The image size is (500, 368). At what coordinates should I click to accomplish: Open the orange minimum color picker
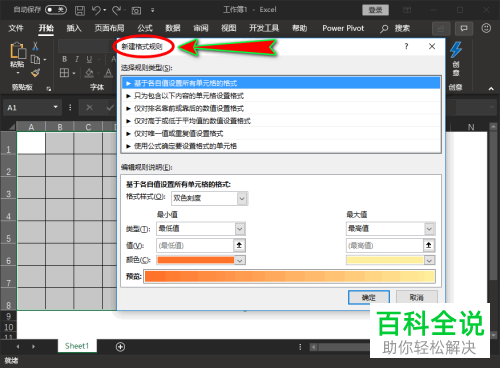(201, 260)
